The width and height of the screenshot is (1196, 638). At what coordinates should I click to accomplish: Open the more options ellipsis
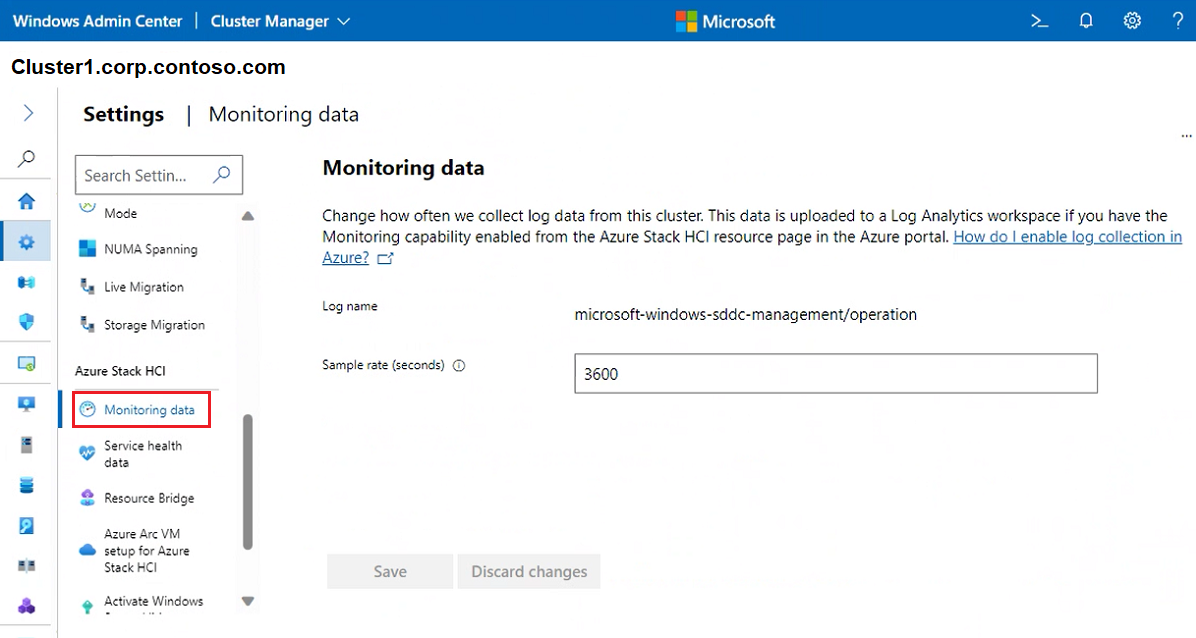coord(1186,135)
